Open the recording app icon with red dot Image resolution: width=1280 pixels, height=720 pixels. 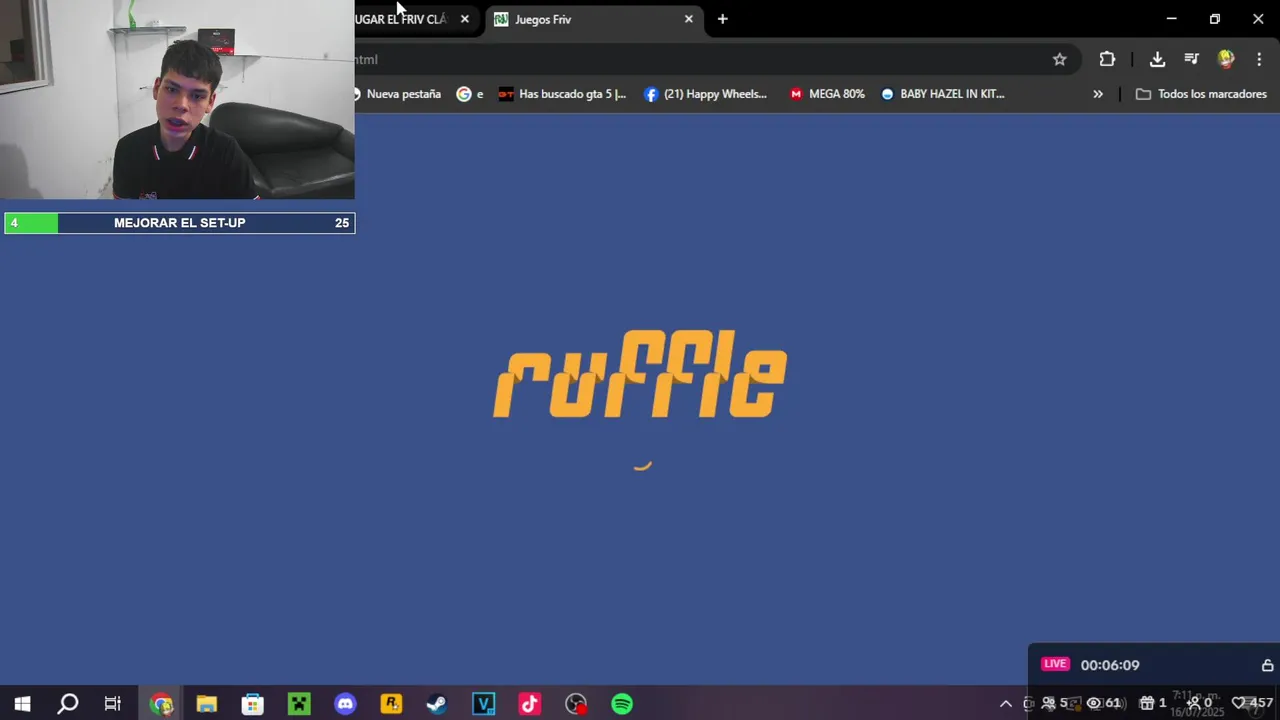[576, 704]
